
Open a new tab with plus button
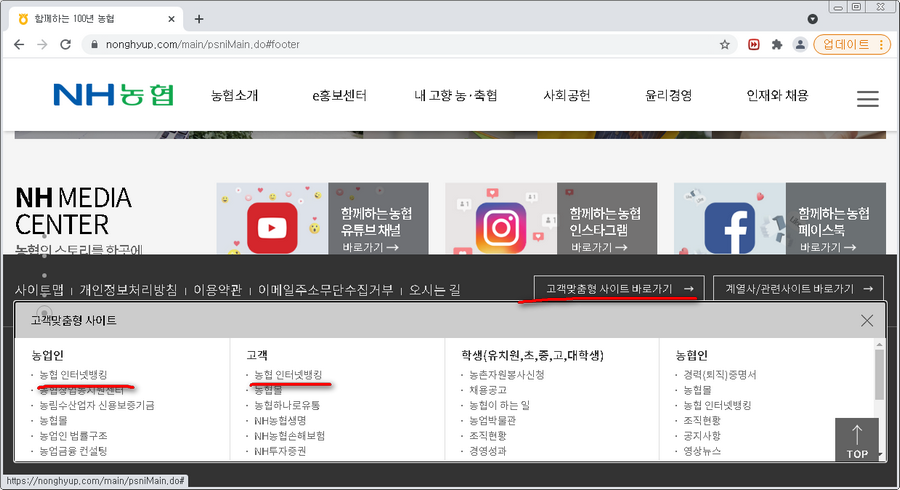(199, 19)
